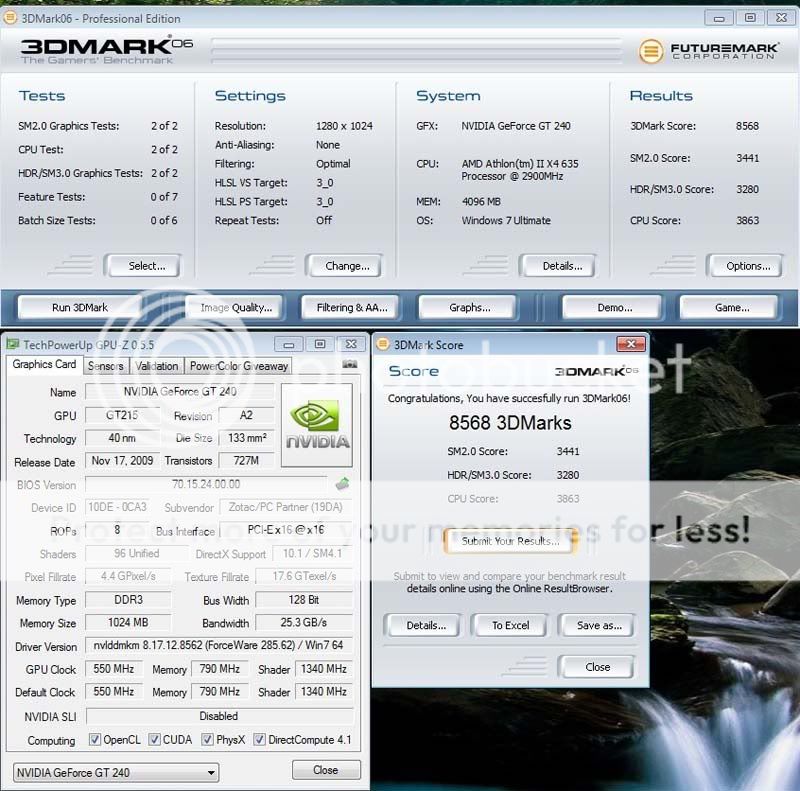Close GPU-Z using the title bar X

tap(352, 344)
